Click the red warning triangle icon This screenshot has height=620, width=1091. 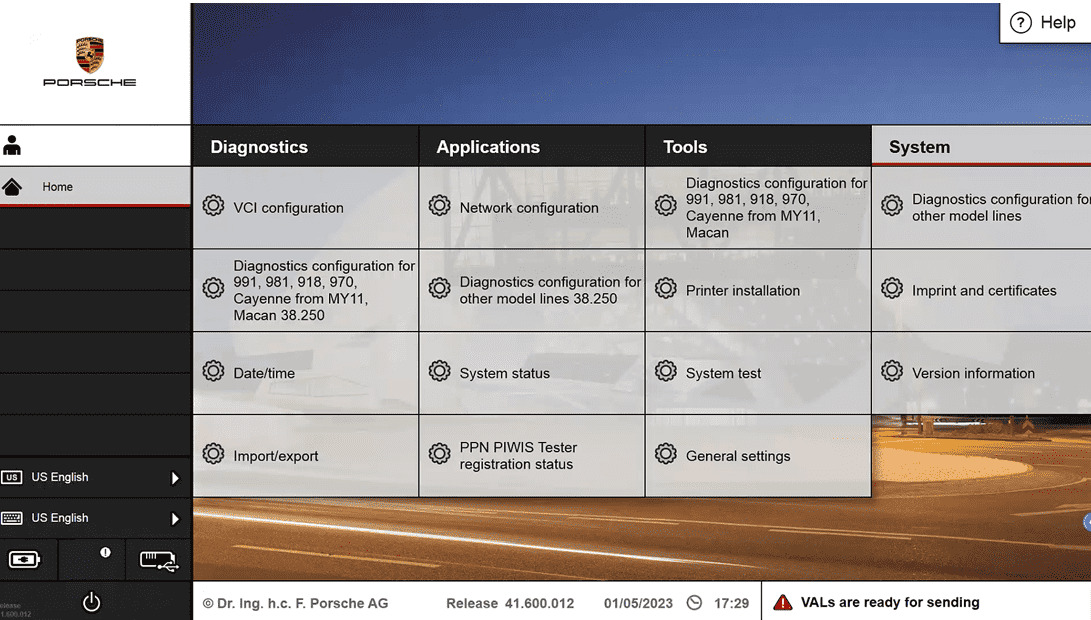point(783,603)
